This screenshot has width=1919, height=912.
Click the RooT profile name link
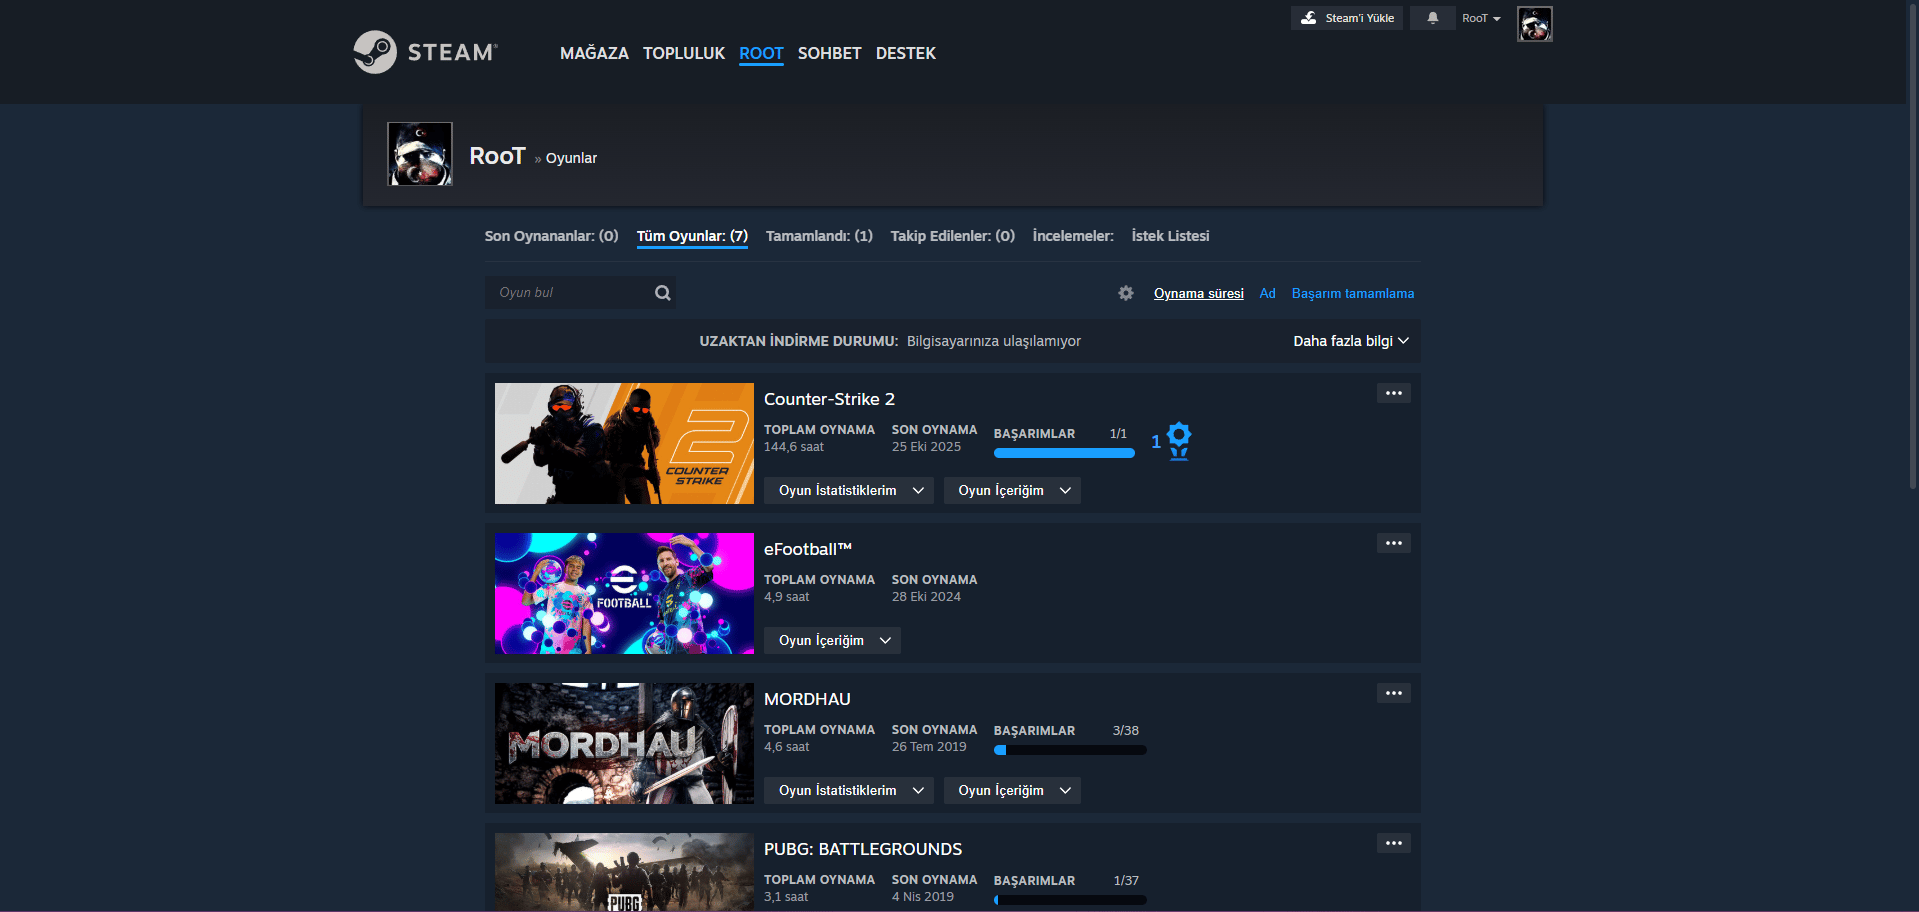pyautogui.click(x=497, y=156)
